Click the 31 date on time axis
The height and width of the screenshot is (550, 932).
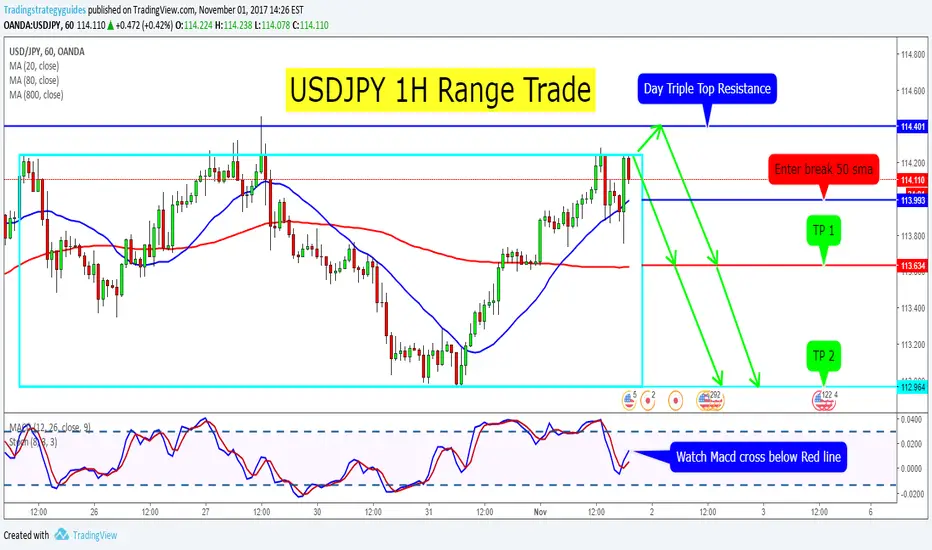point(429,511)
